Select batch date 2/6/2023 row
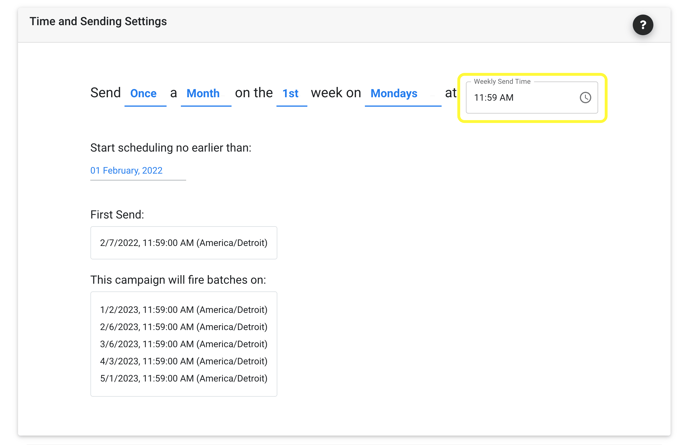The height and width of the screenshot is (445, 688). [x=183, y=327]
